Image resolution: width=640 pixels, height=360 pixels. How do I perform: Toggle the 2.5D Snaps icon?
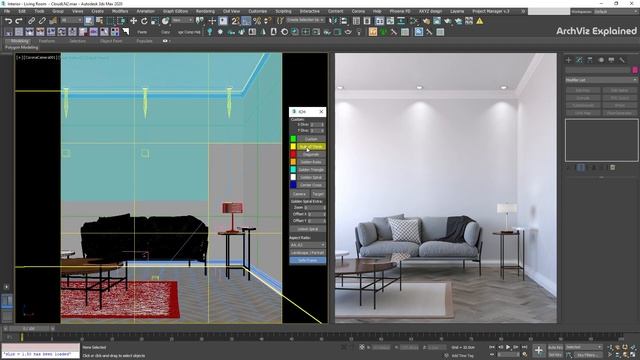(235, 20)
